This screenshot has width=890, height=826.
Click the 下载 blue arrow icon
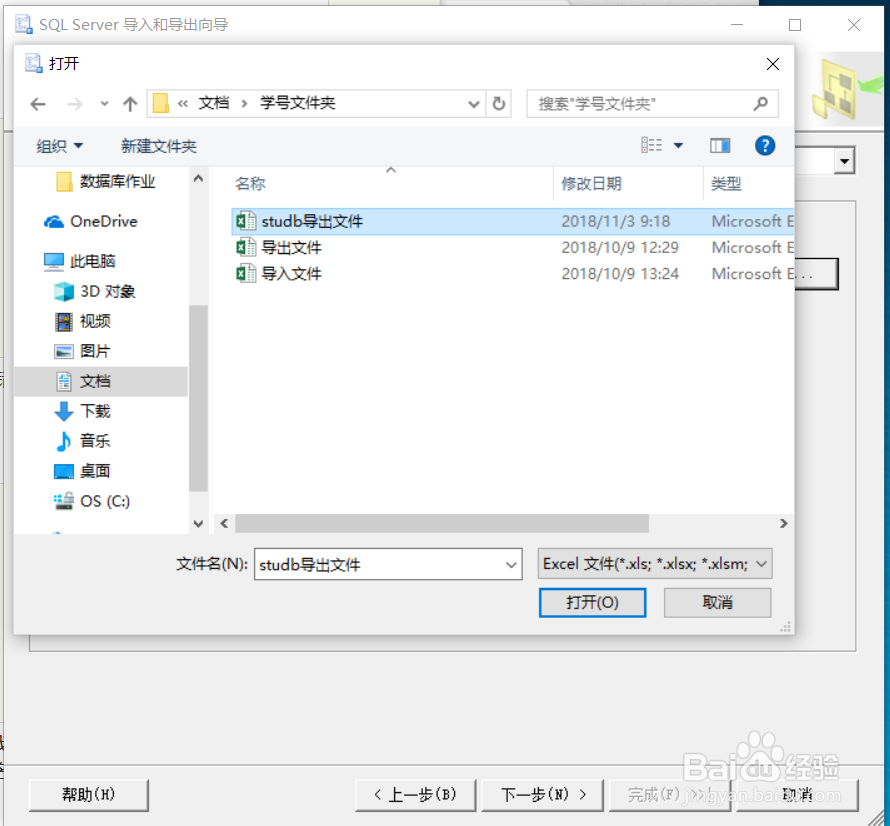pos(64,412)
